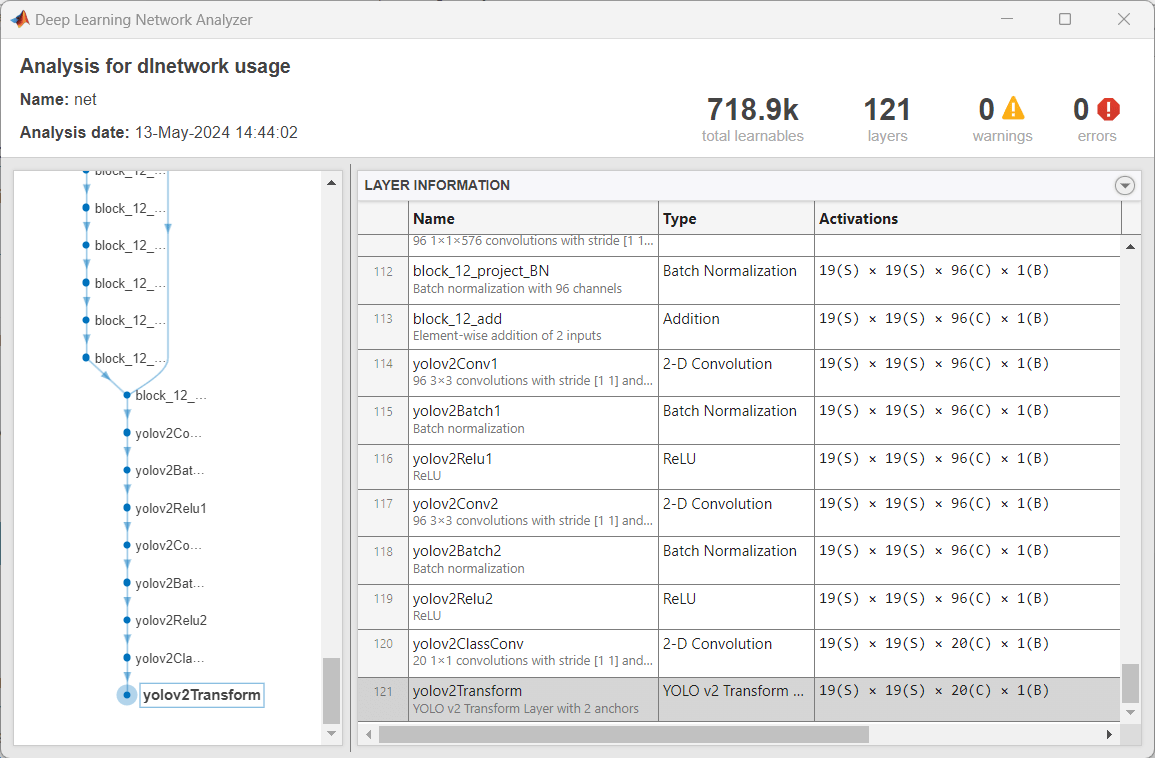
Task: Expand the Layer Information options arrow
Action: [1125, 185]
